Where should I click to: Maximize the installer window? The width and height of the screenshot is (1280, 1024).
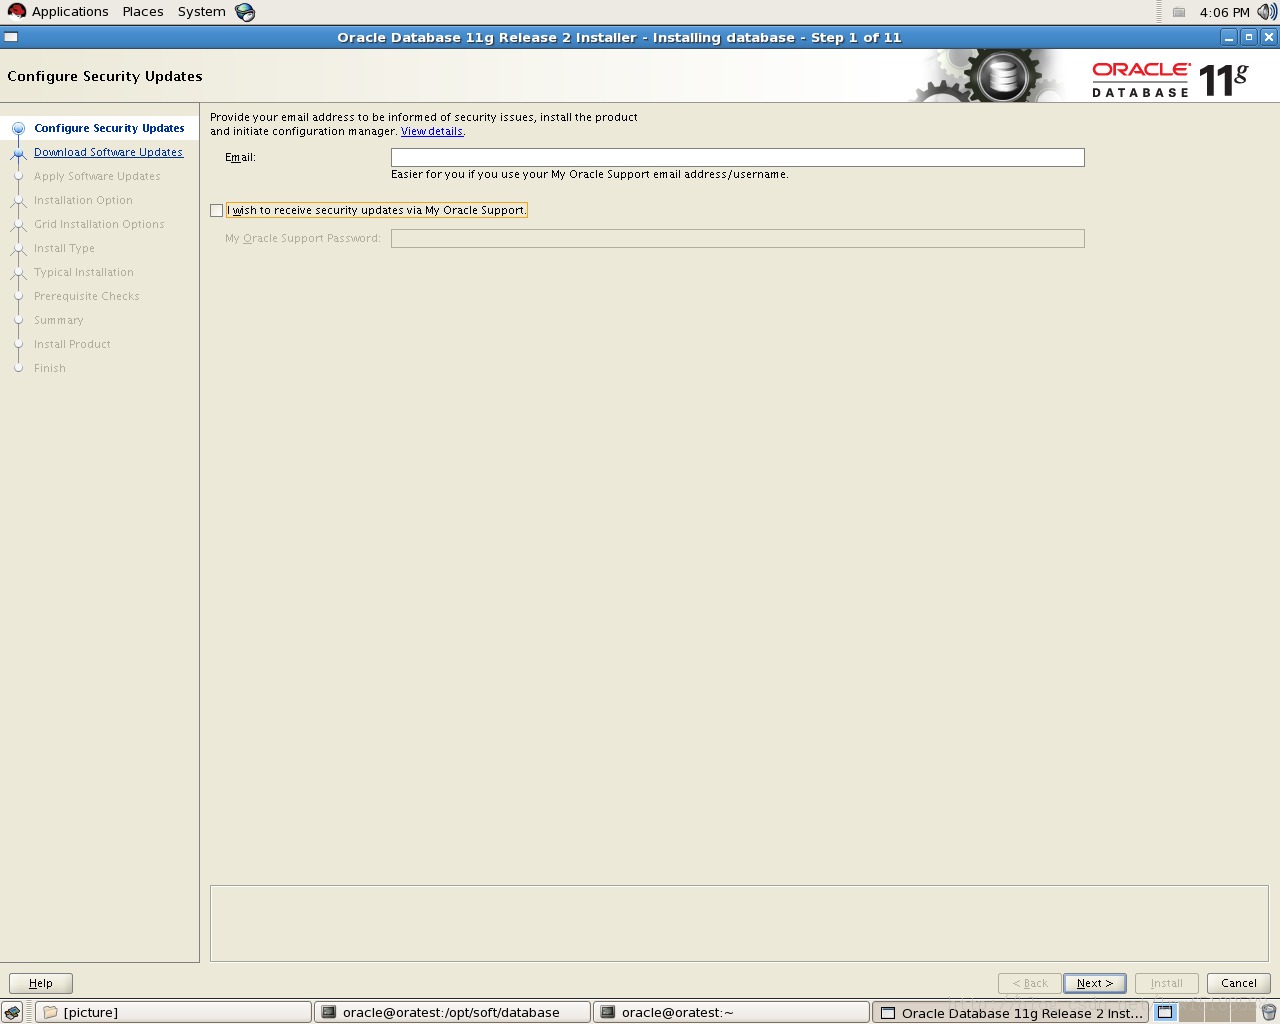click(1249, 37)
